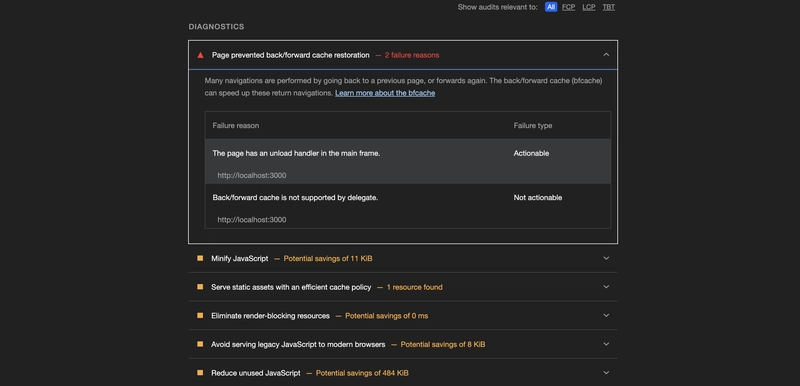The width and height of the screenshot is (800, 386).
Task: Expand Reduce unused JavaScript chevron
Action: tap(606, 373)
